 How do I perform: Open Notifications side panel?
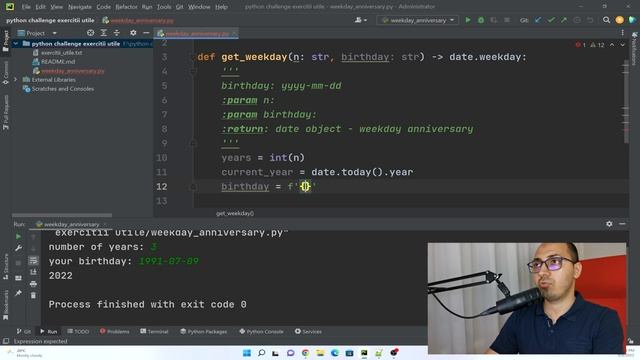pos(634,49)
